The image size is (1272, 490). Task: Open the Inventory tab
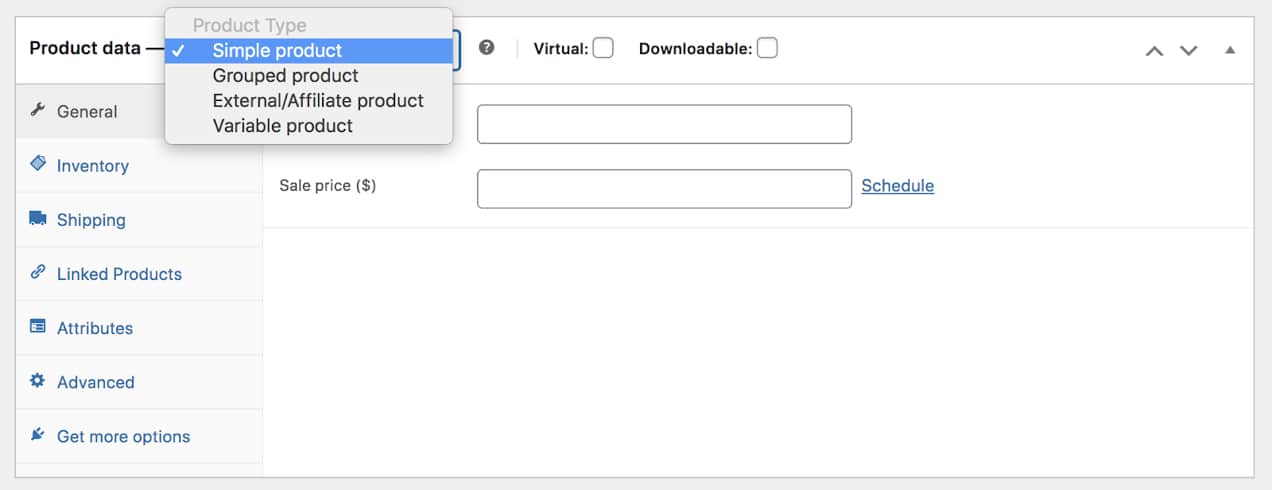tap(93, 166)
